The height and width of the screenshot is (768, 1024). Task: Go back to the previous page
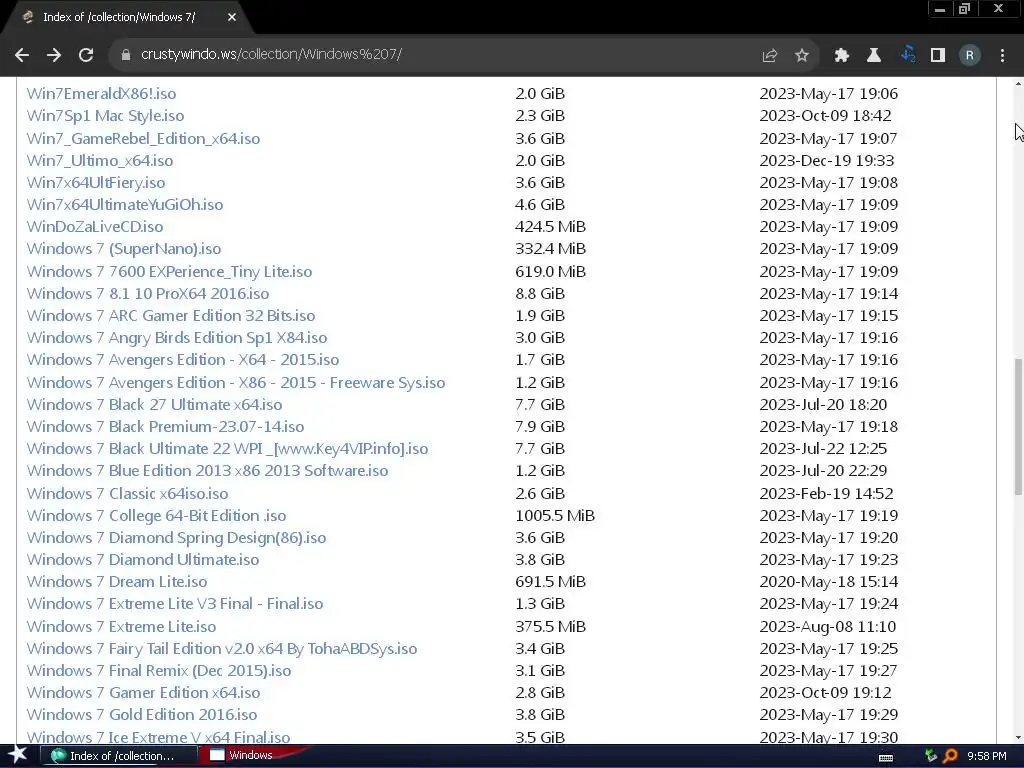coord(22,55)
